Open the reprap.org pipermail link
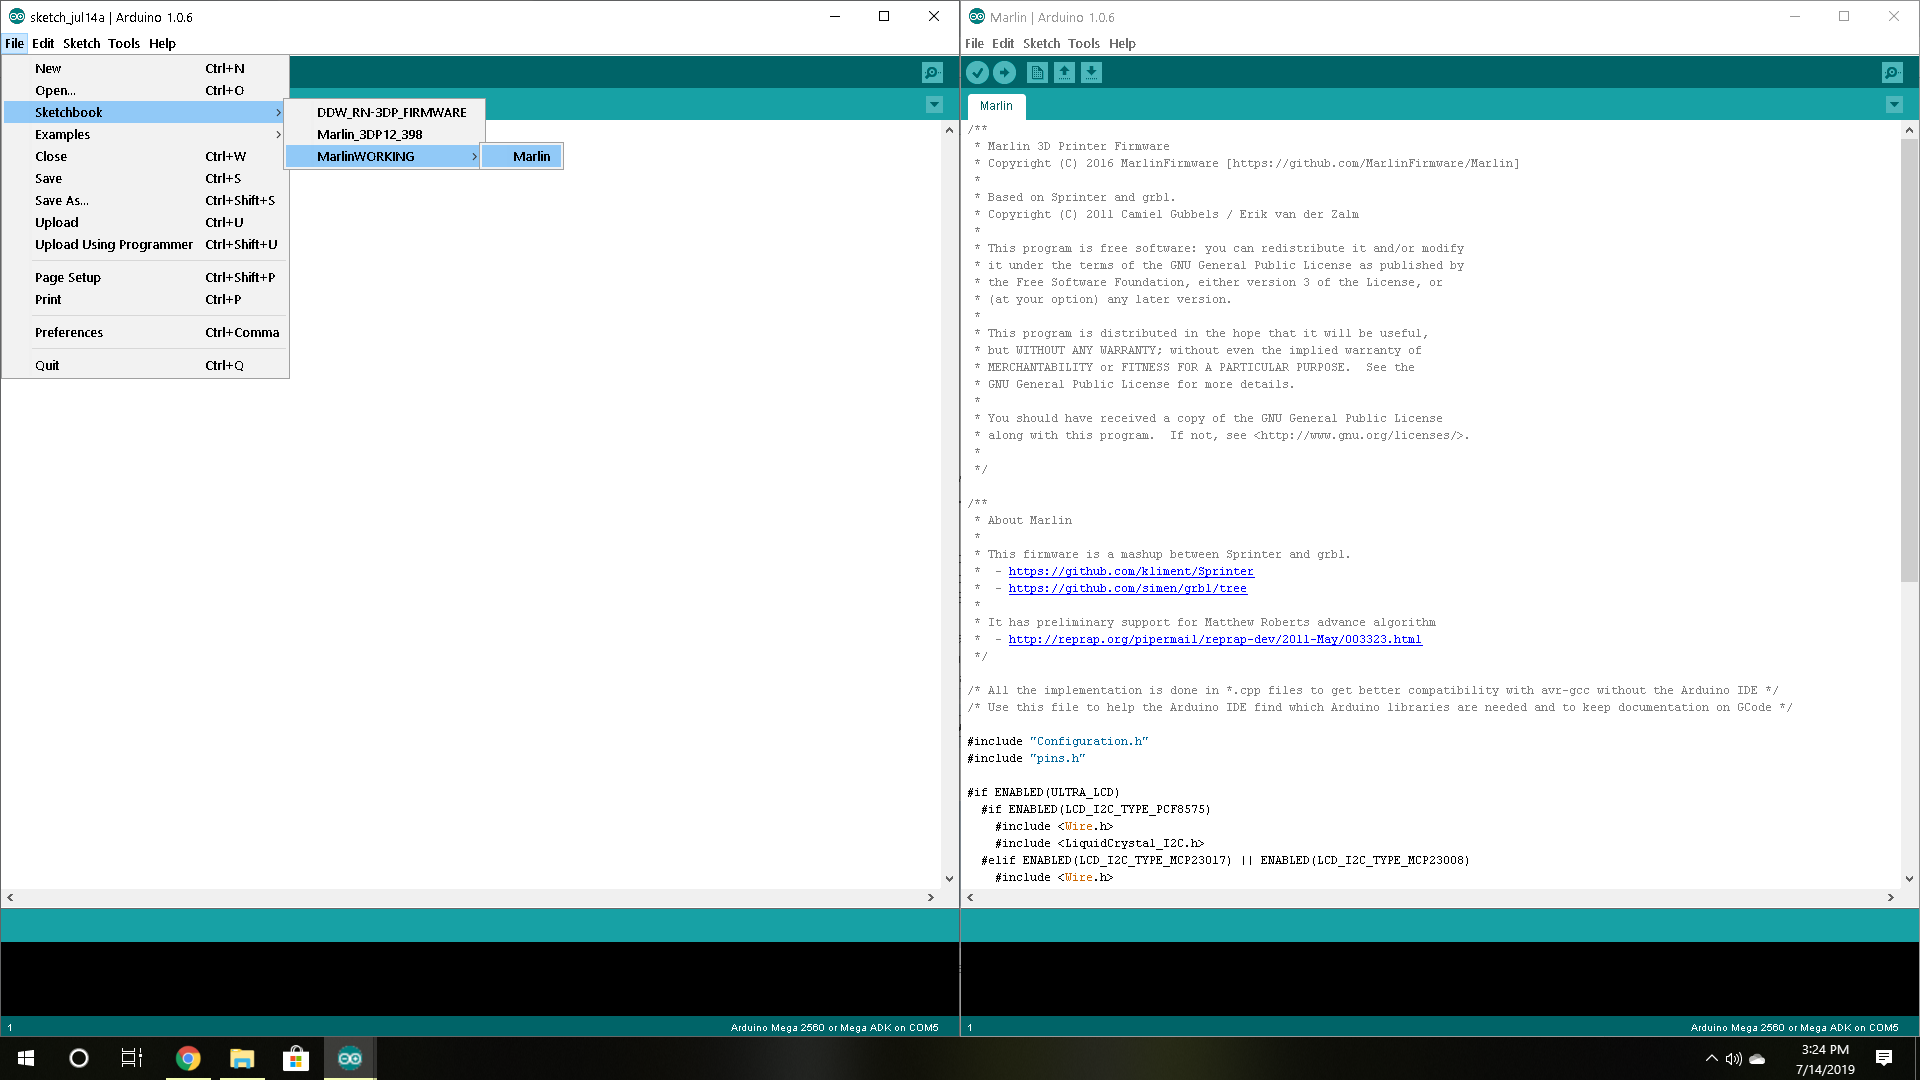Screen dimensions: 1920x1080 point(1214,639)
